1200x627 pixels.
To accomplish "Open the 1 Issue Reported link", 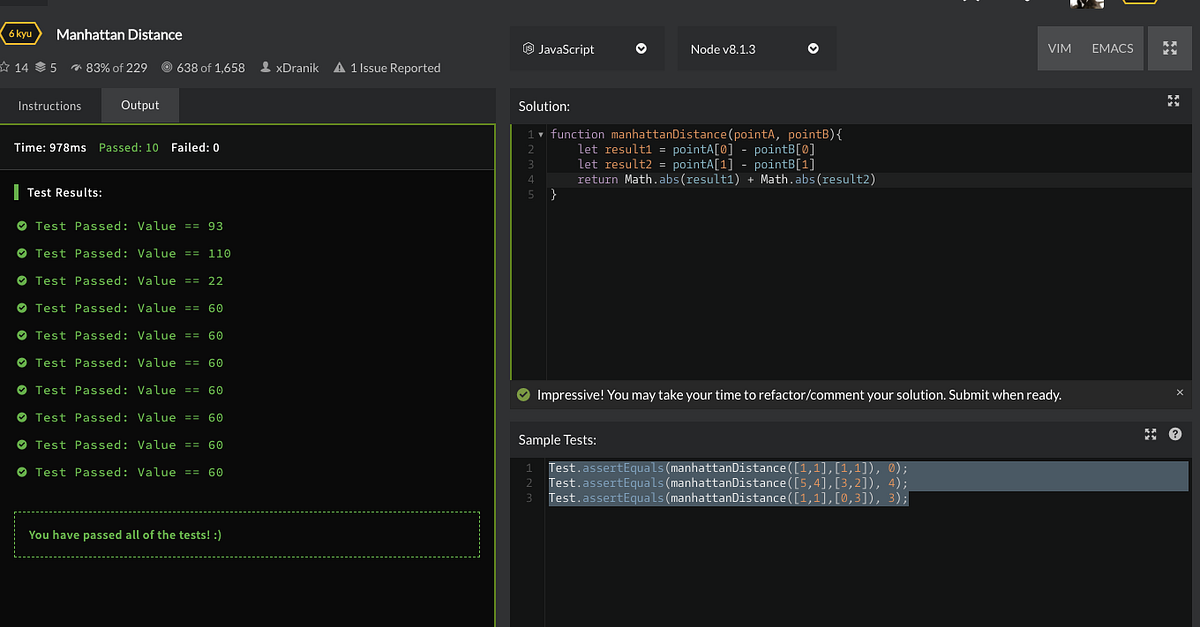I will coord(395,68).
